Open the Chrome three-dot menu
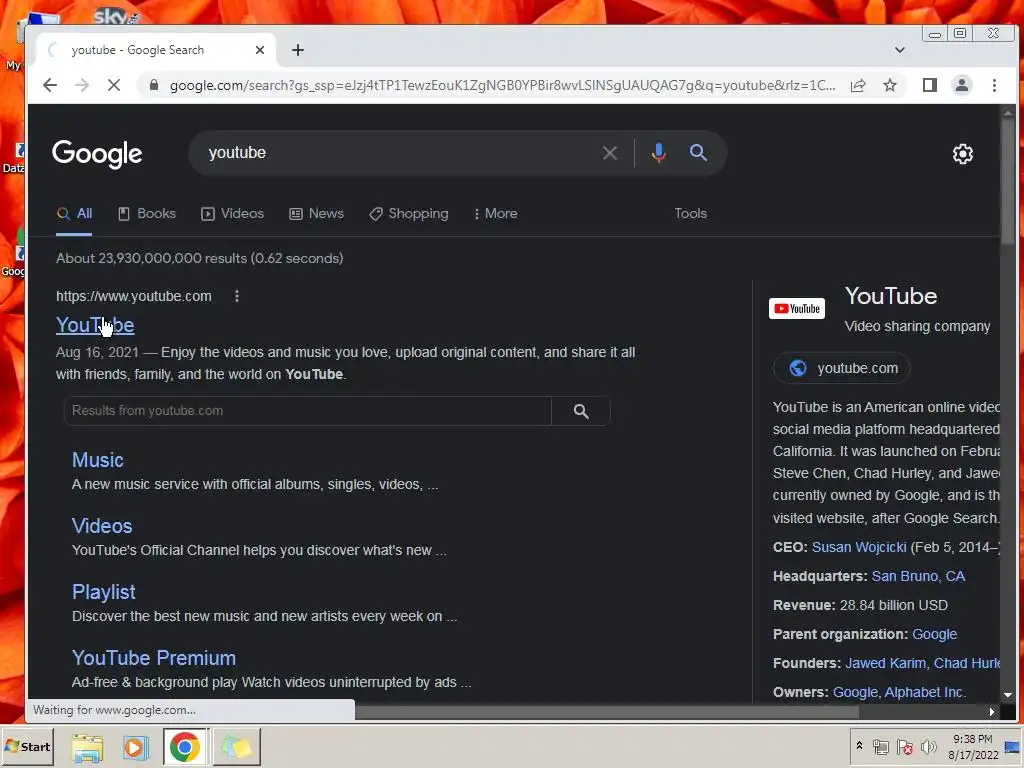Image resolution: width=1024 pixels, height=768 pixels. coord(994,85)
